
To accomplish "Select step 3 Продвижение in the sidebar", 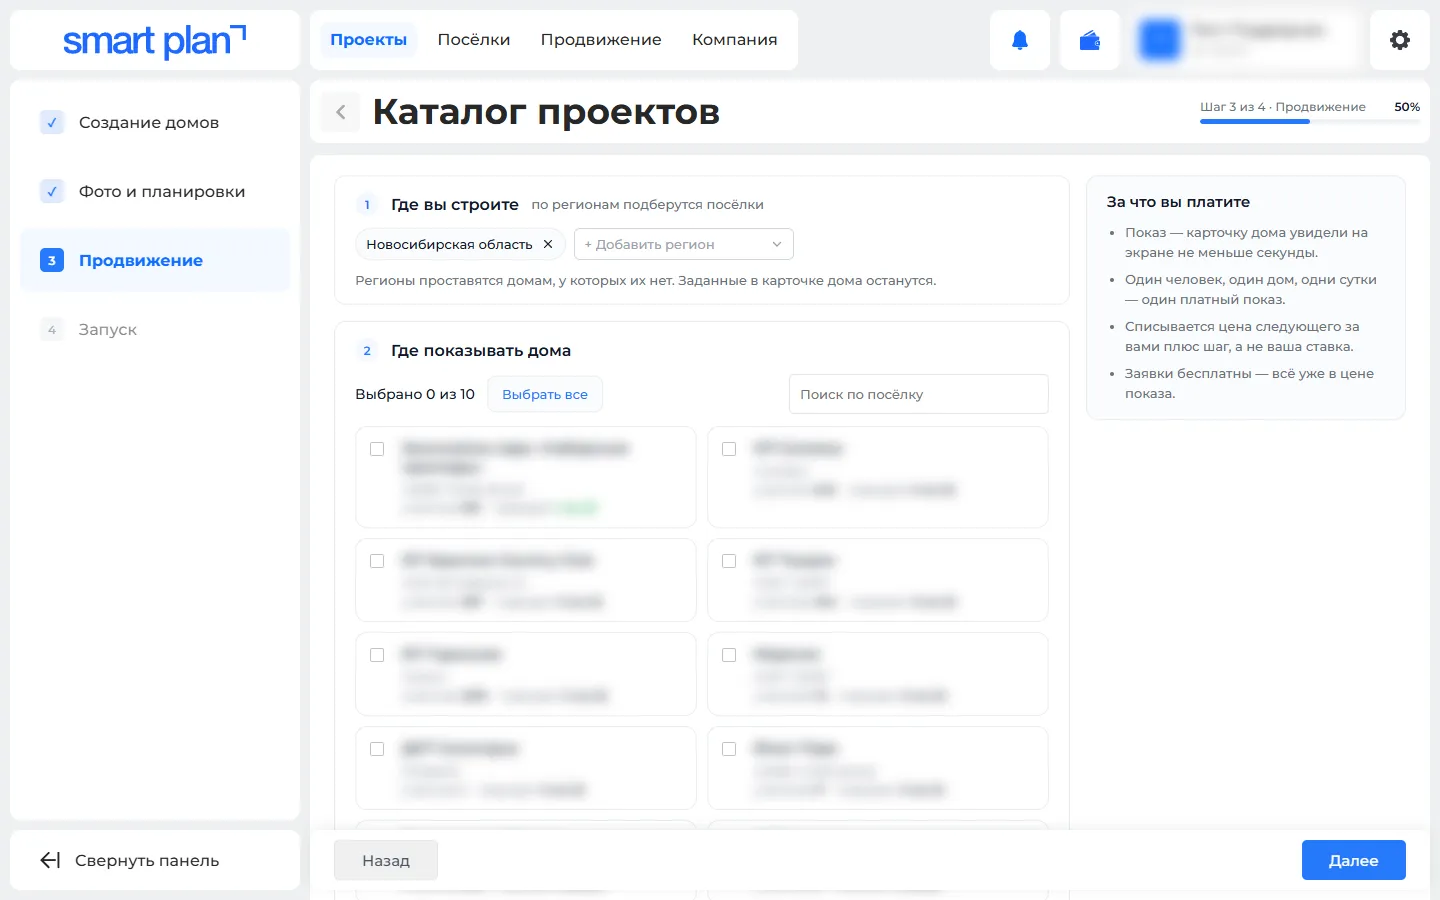I will 155,260.
